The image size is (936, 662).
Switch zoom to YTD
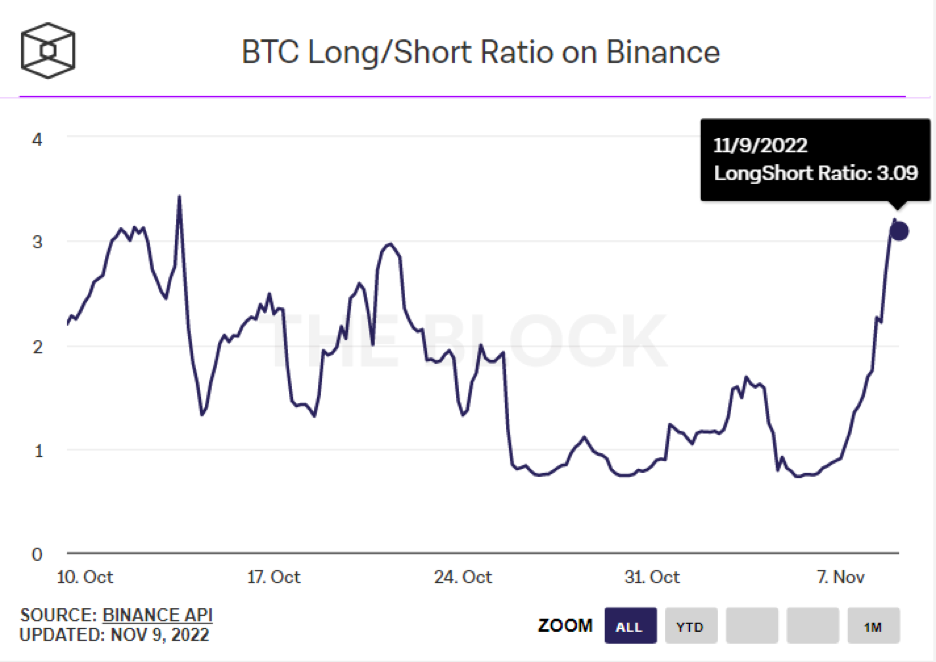690,626
